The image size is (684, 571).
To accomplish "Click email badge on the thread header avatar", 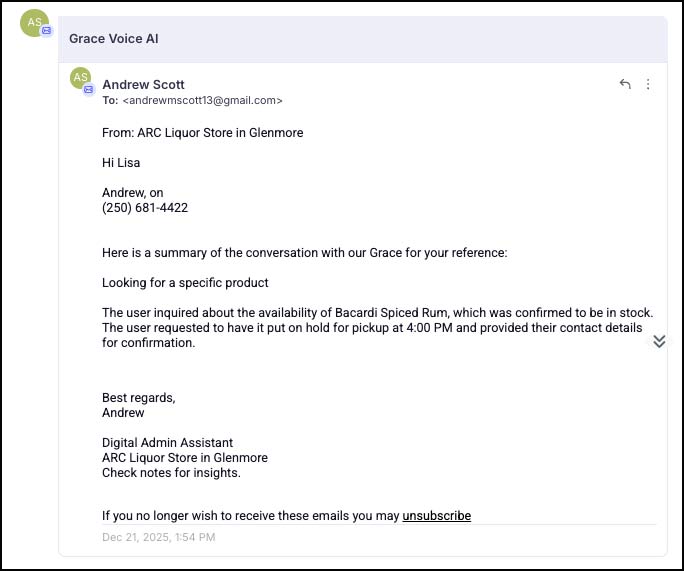I will point(46,31).
